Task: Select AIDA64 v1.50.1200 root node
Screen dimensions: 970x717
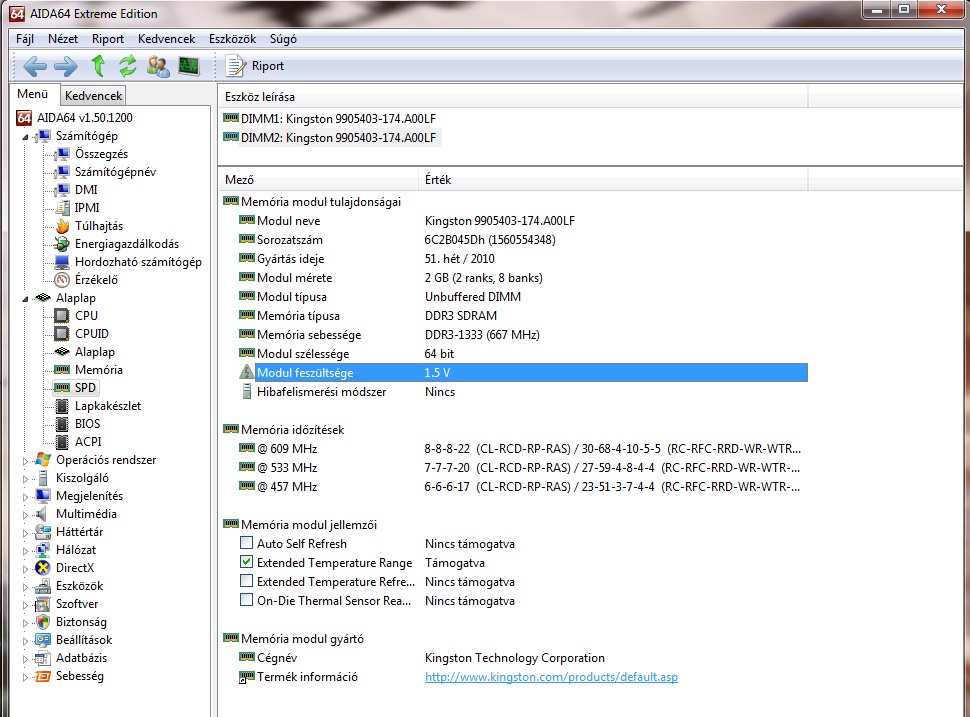Action: 85,118
